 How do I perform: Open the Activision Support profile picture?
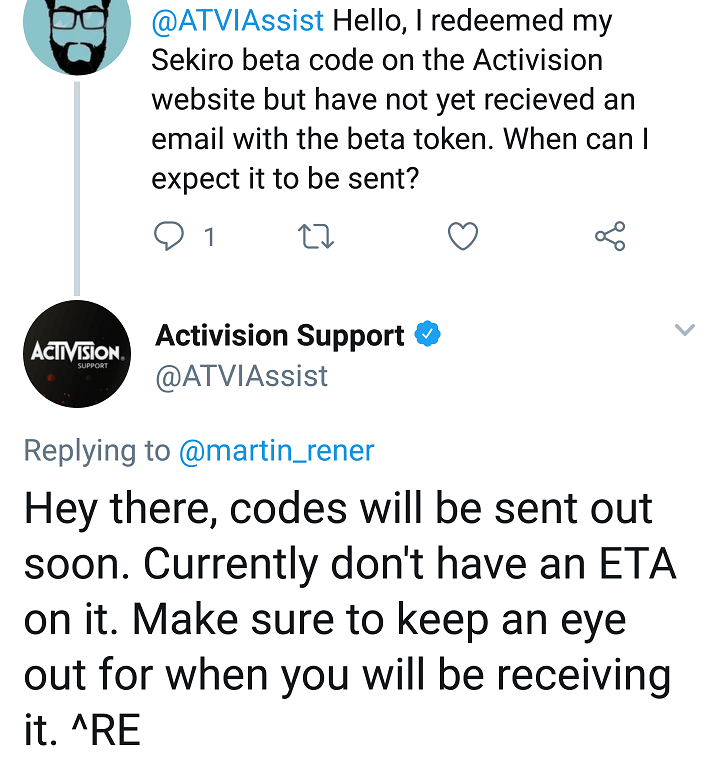tap(77, 354)
